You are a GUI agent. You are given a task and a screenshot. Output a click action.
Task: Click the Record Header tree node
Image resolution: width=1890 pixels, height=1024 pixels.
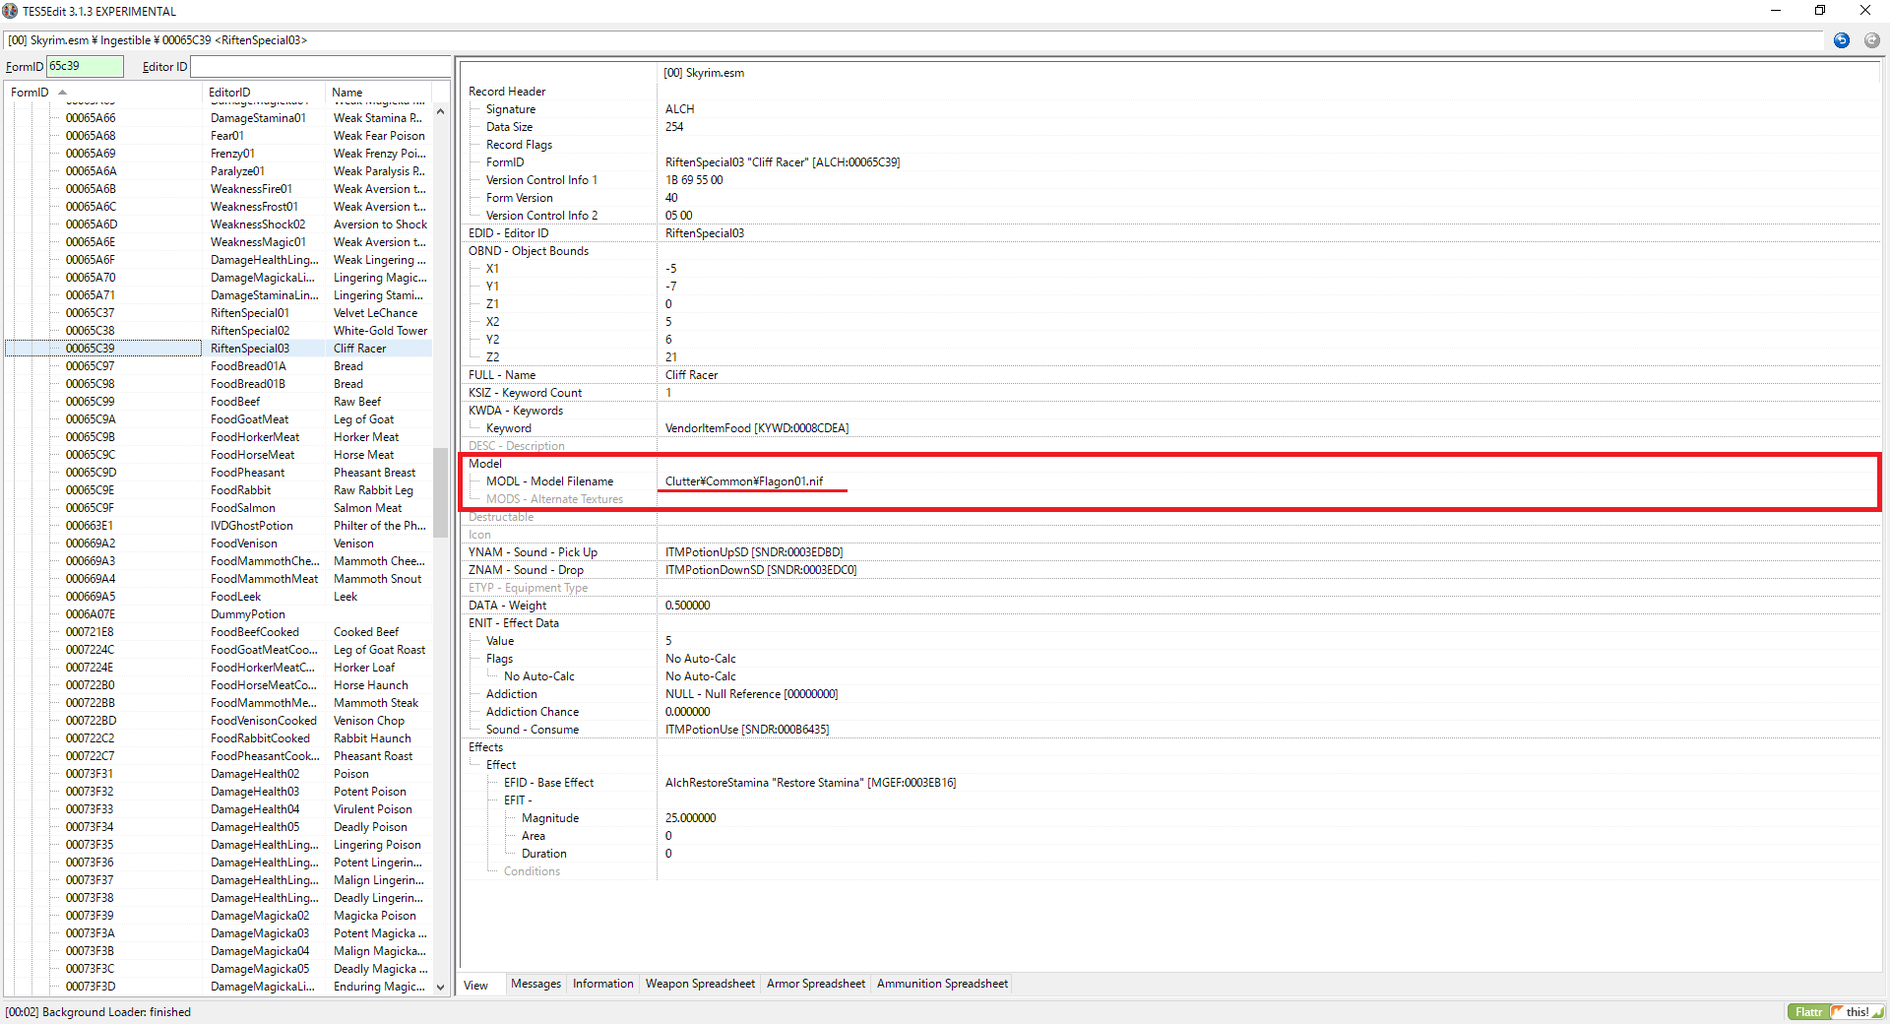[x=507, y=91]
